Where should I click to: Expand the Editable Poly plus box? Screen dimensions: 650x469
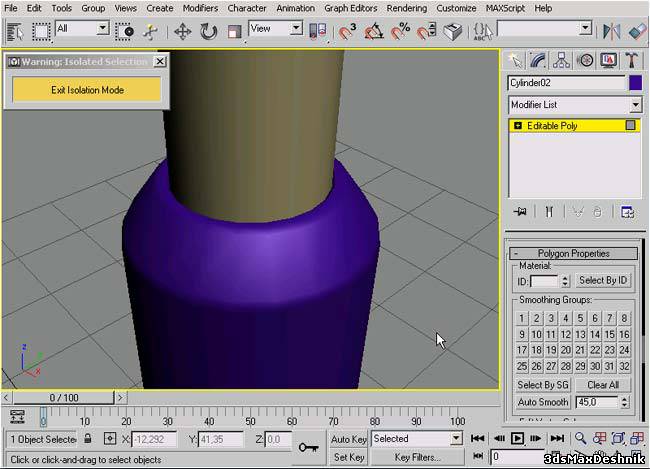click(x=518, y=125)
